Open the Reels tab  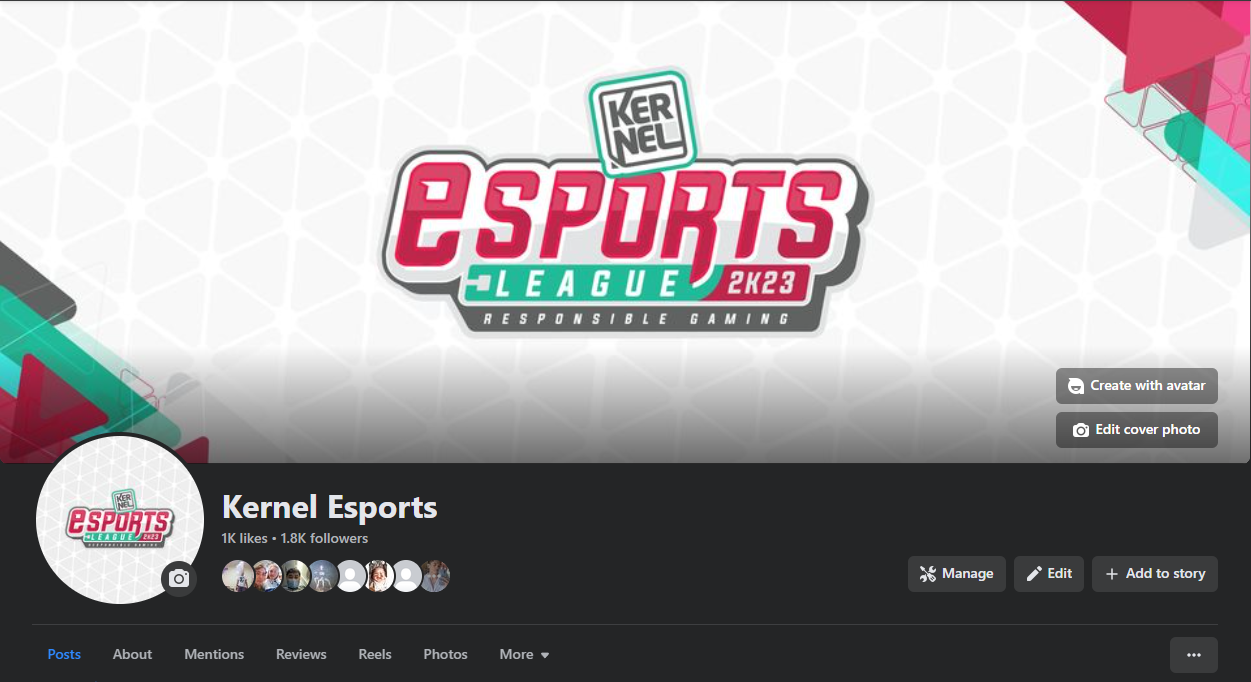[x=375, y=654]
